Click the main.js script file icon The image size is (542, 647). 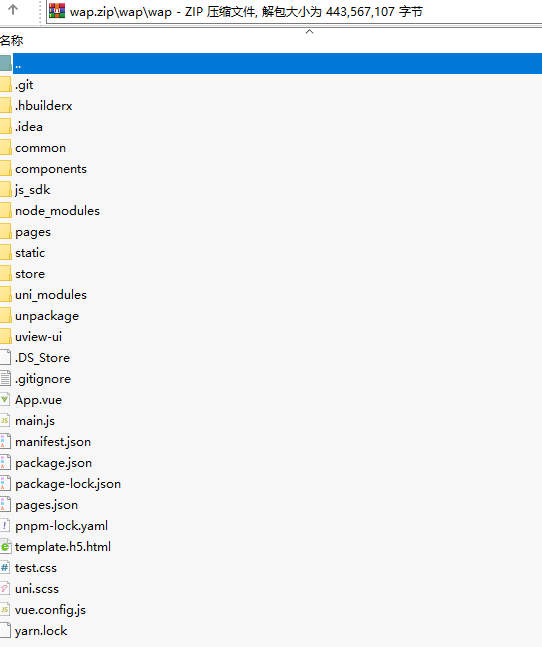(x=5, y=421)
